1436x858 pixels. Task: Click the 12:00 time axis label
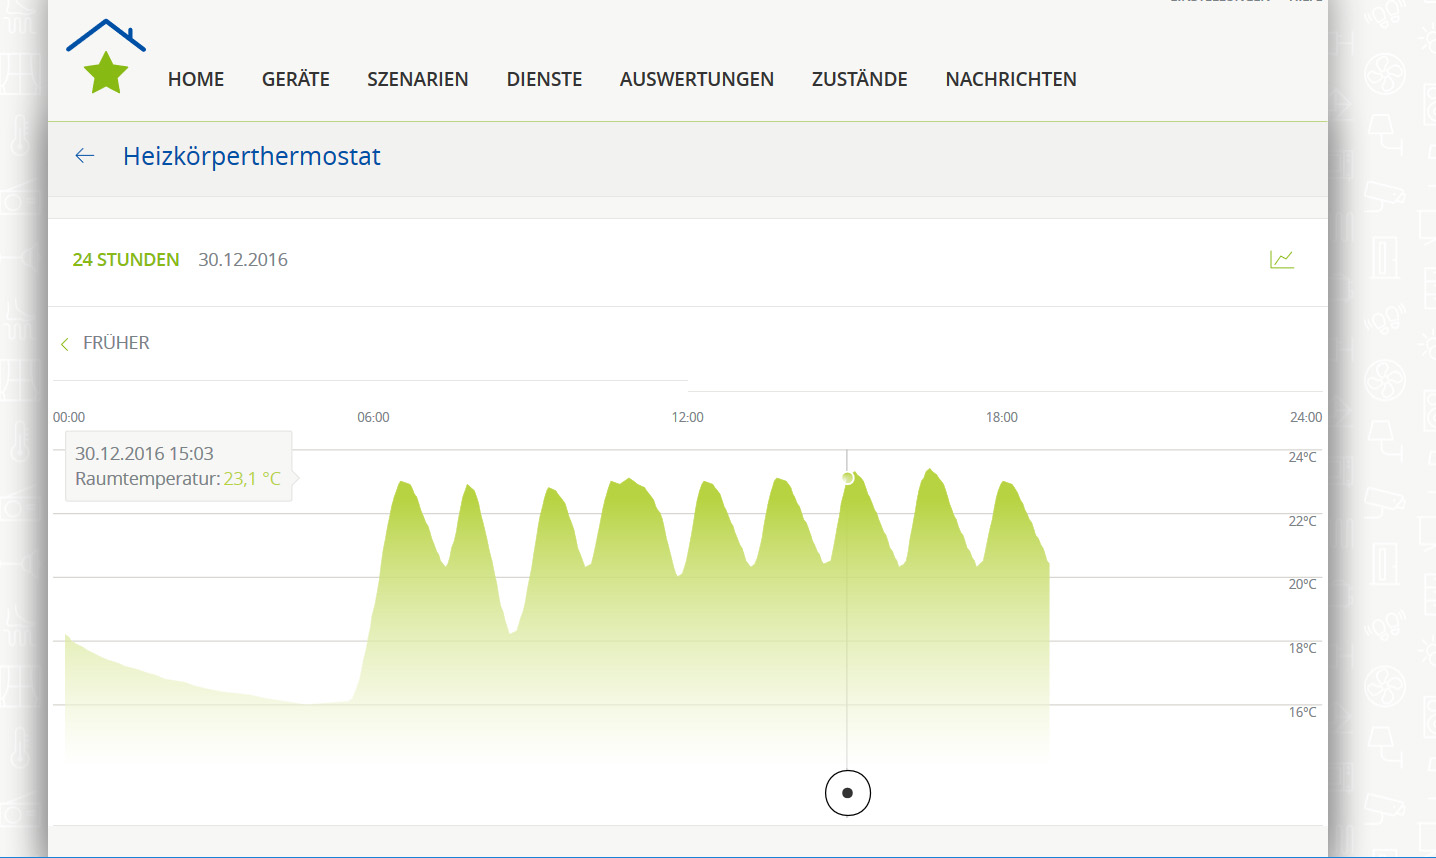tap(687, 417)
